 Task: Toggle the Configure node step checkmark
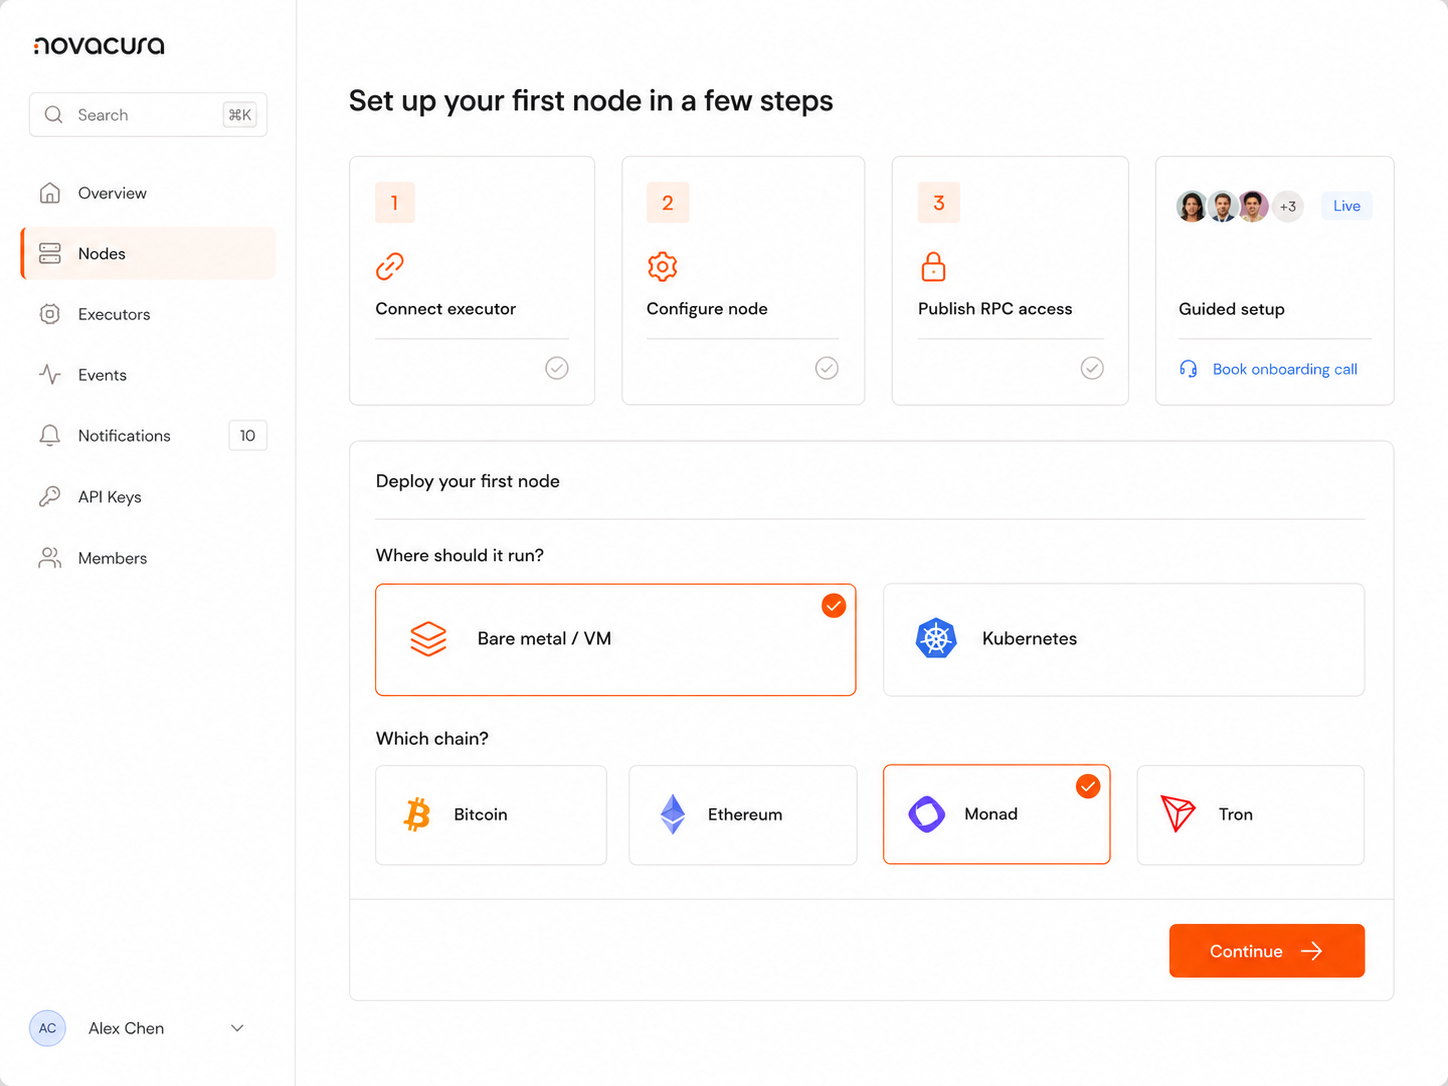827,368
